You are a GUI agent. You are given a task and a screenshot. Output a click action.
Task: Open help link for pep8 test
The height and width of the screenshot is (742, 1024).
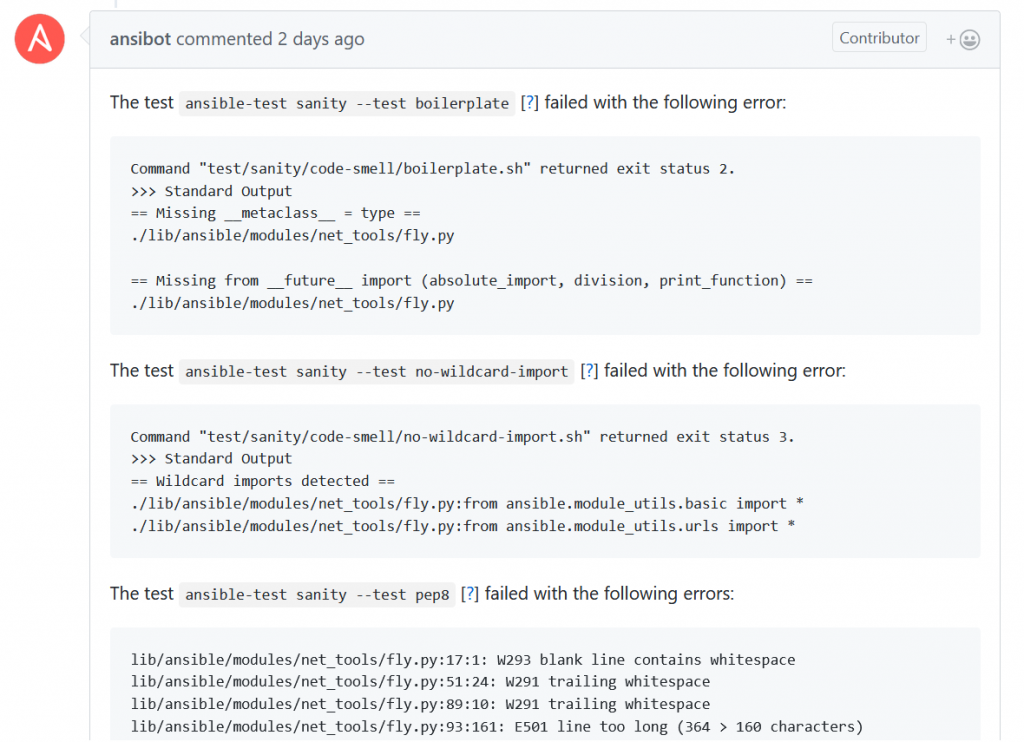tap(470, 594)
